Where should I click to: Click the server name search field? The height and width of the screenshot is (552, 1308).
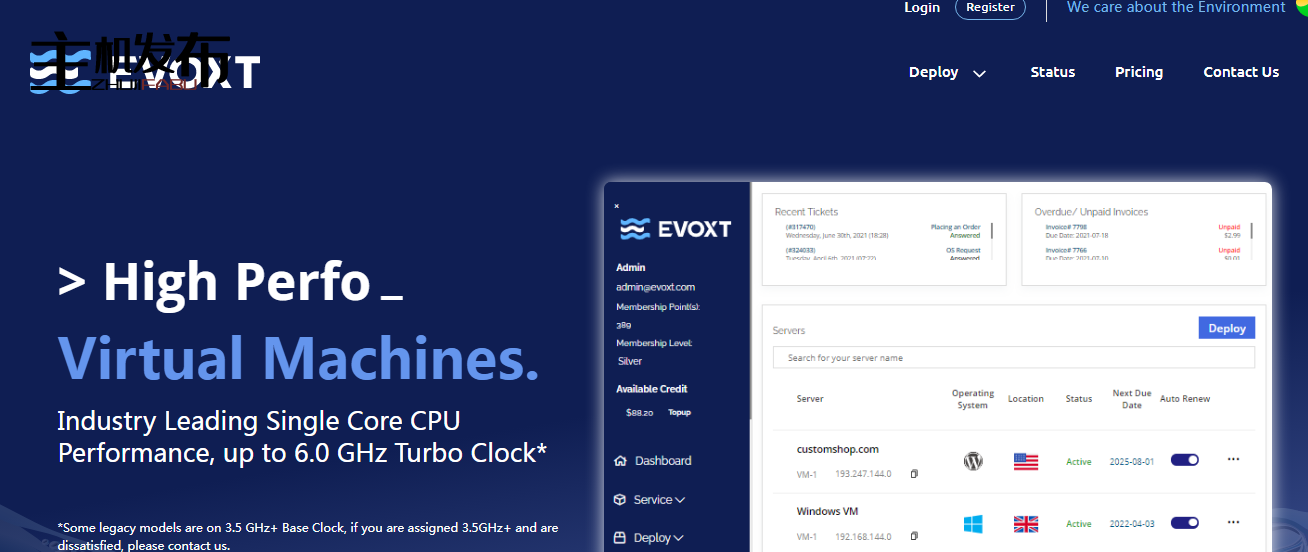point(1013,358)
